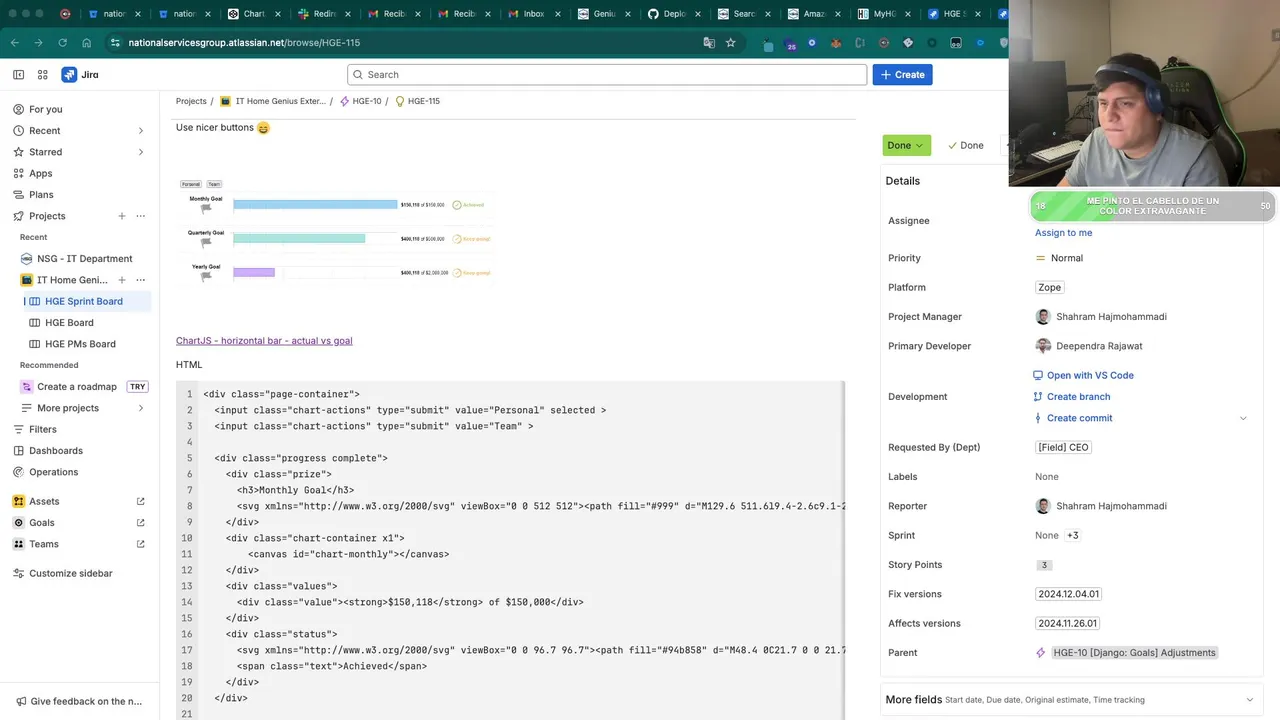
Task: Click the Zope platform tag
Action: [x=1049, y=288]
